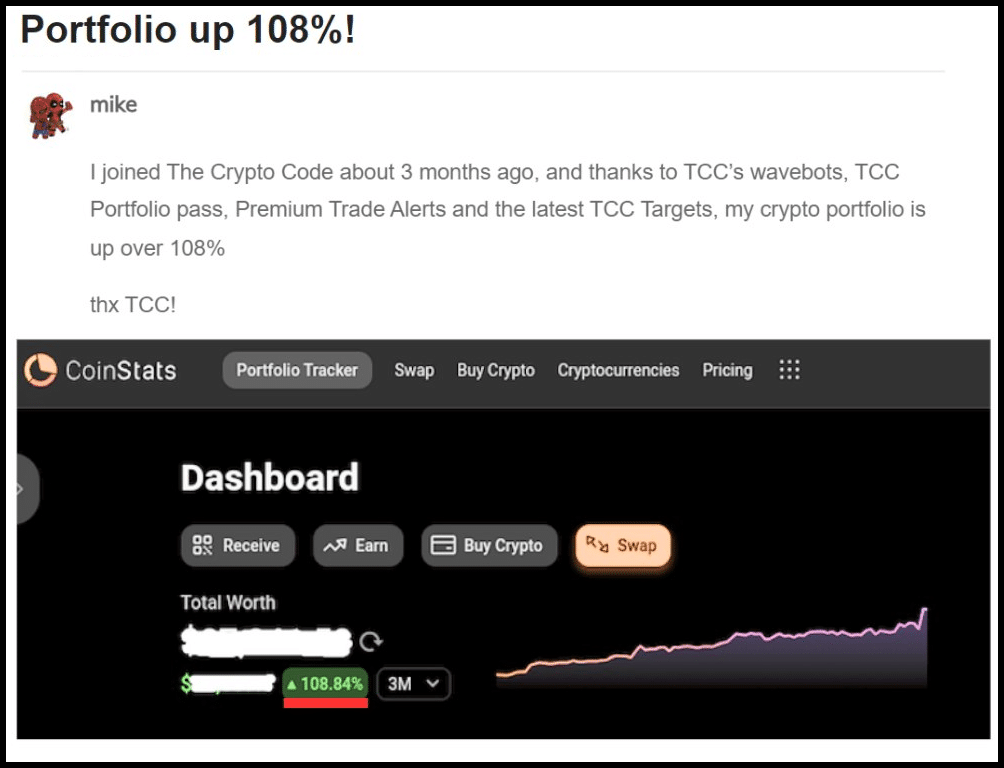
Task: Open Swap in the top navigation
Action: 414,370
